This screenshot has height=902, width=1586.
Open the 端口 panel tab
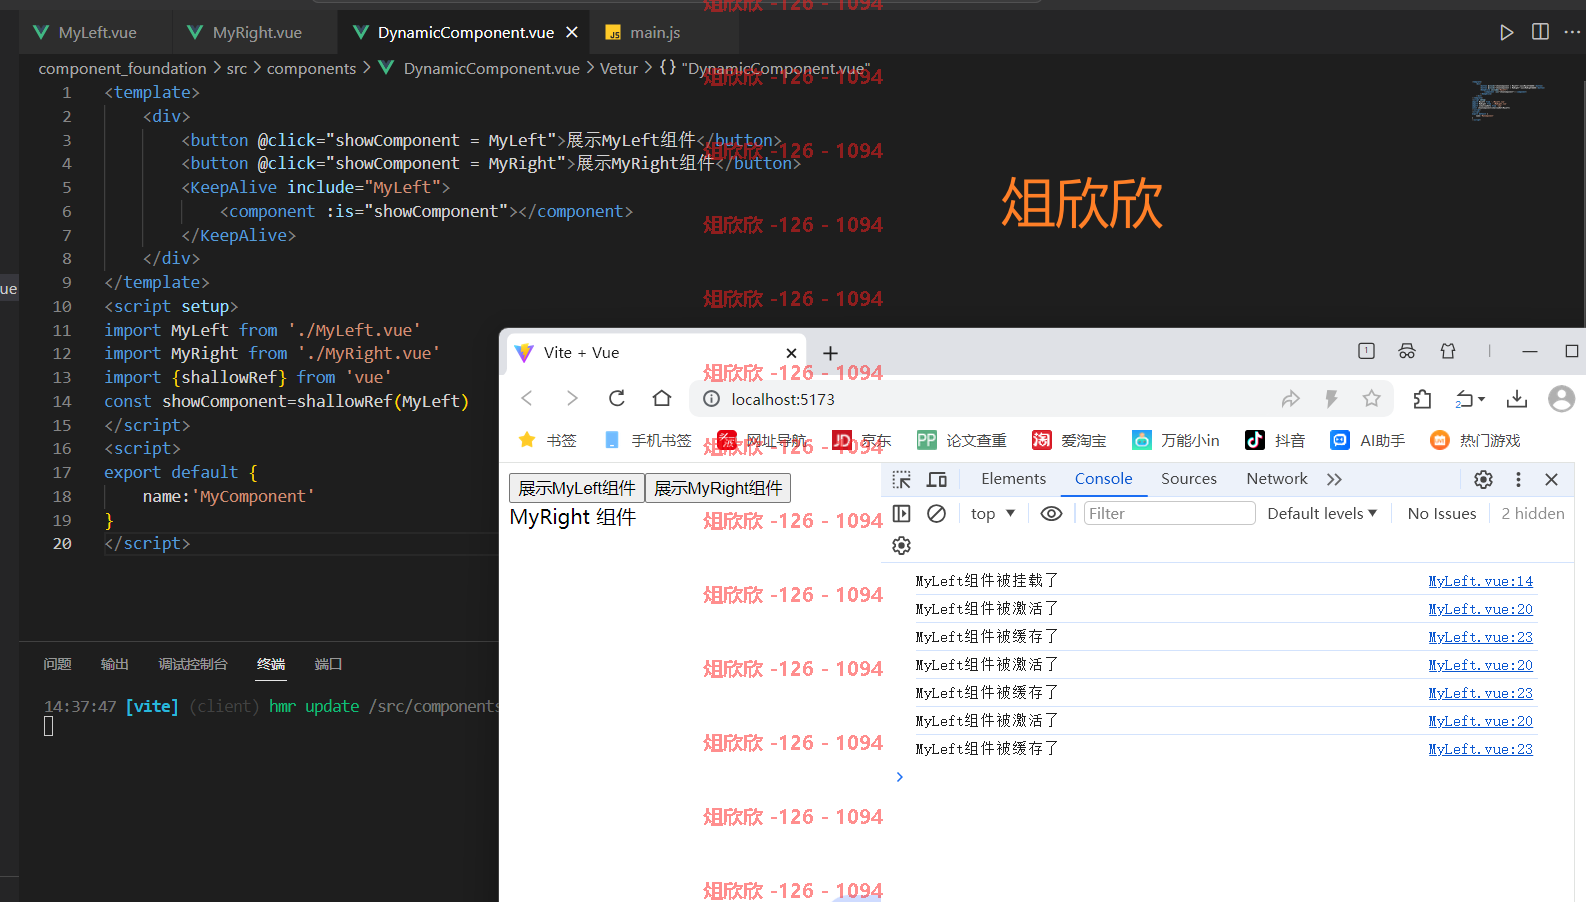click(x=328, y=664)
